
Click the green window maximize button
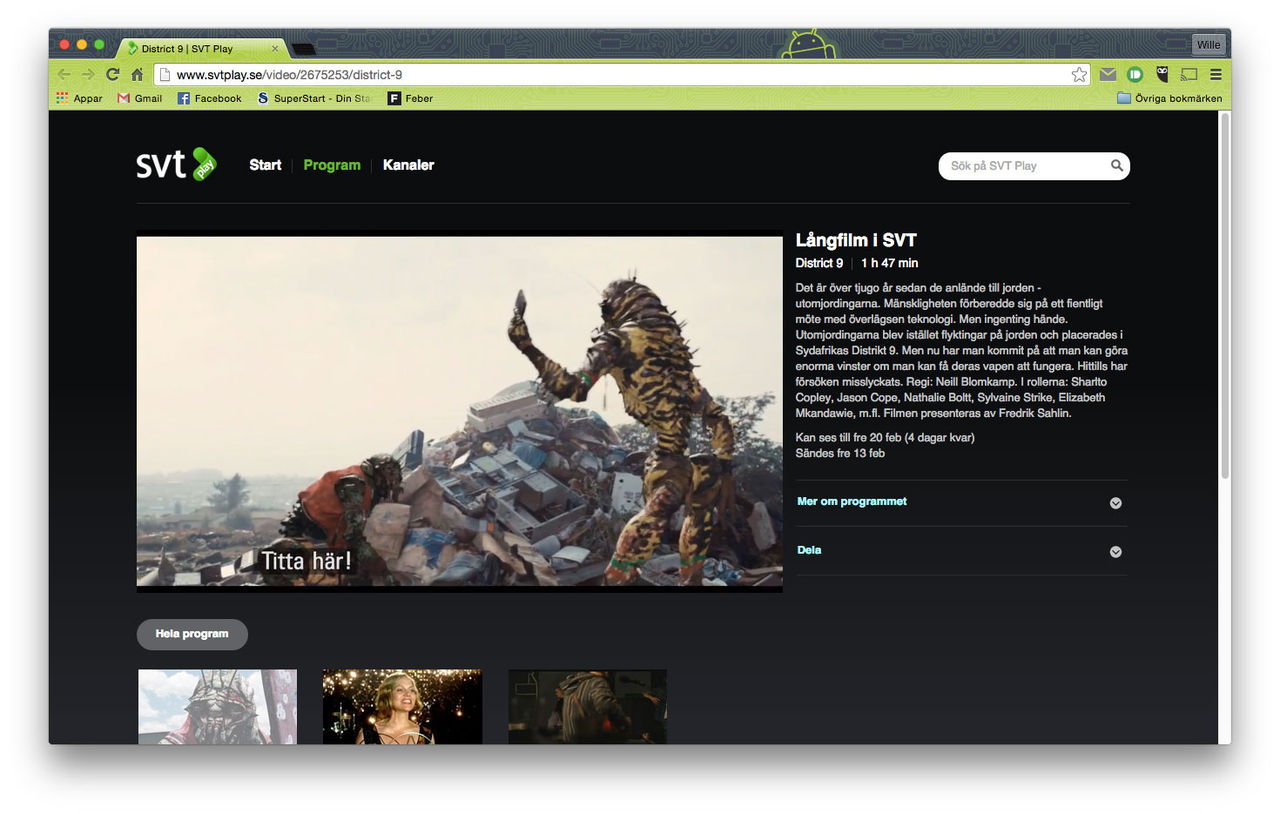click(99, 44)
